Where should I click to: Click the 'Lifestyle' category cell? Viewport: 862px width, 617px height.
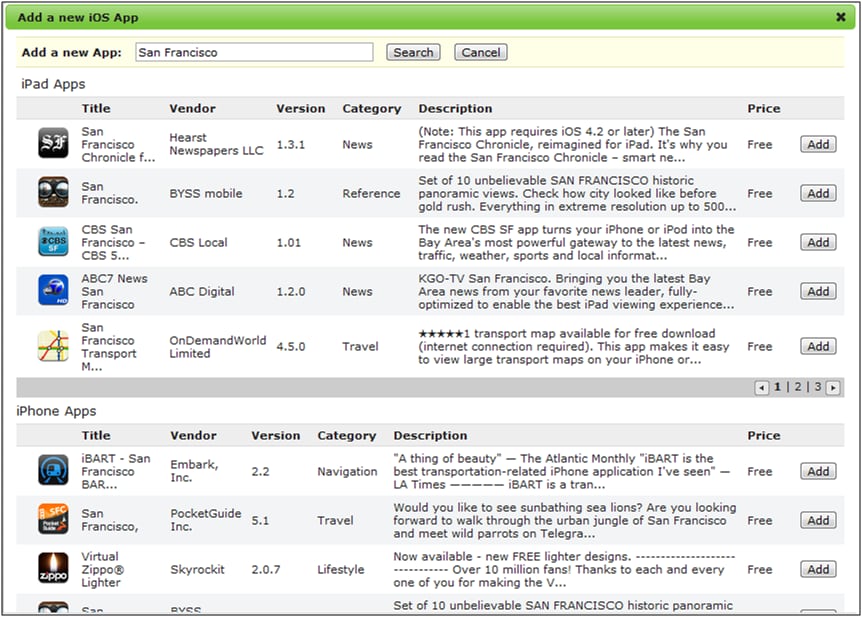340,570
